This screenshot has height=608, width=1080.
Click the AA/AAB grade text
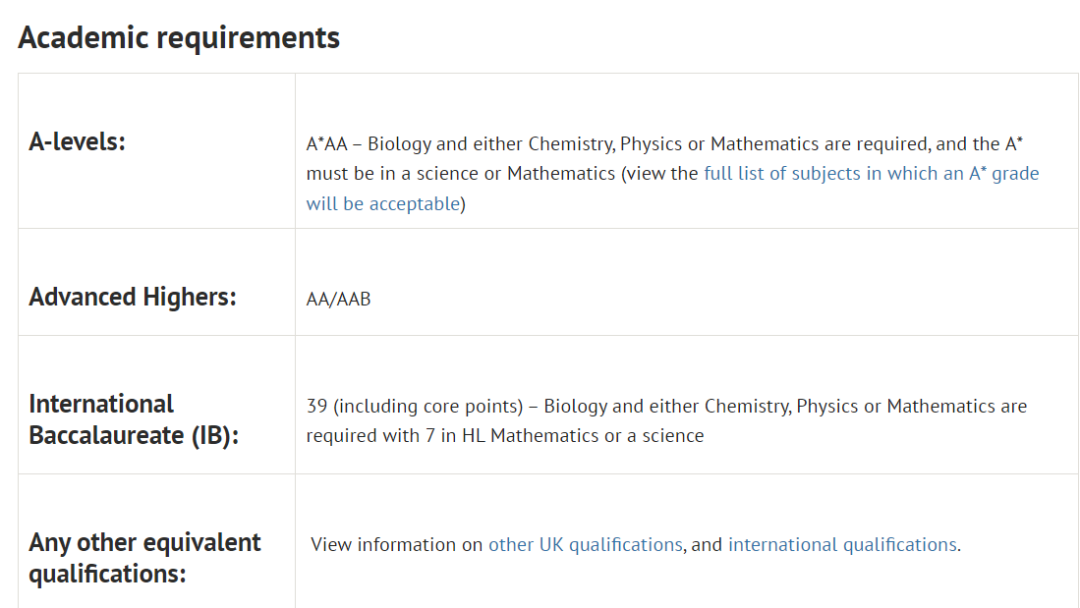338,300
